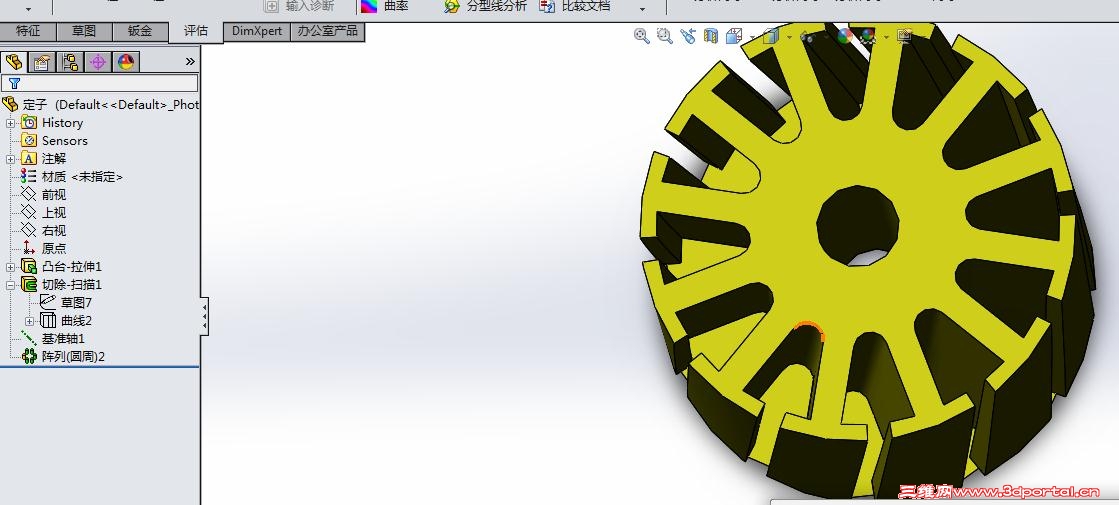Click the center shaft hole of the model
Image resolution: width=1119 pixels, height=505 pixels.
pyautogui.click(x=857, y=226)
